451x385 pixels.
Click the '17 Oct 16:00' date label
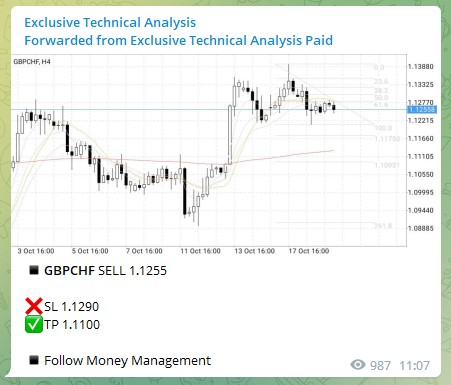point(309,251)
